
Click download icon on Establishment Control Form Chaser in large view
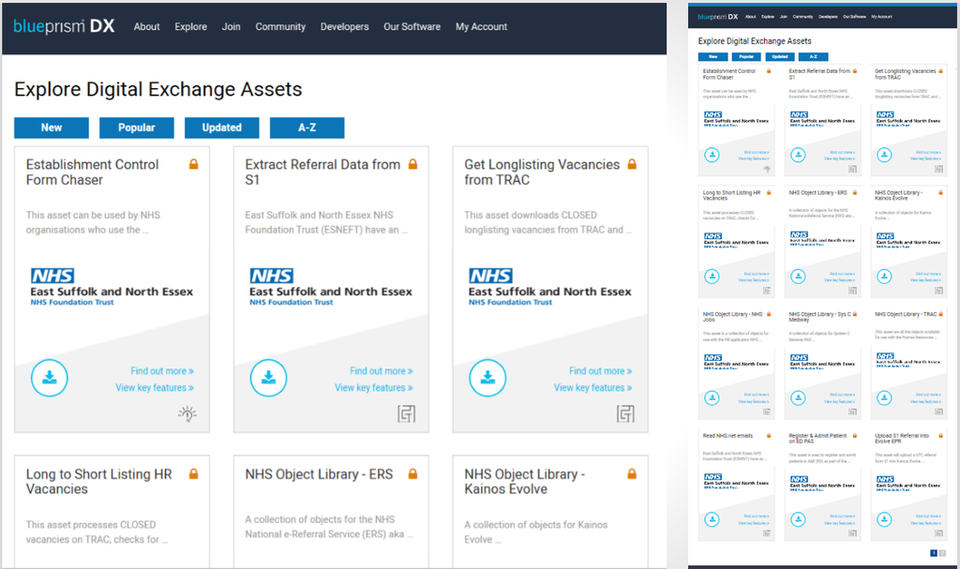(x=49, y=378)
